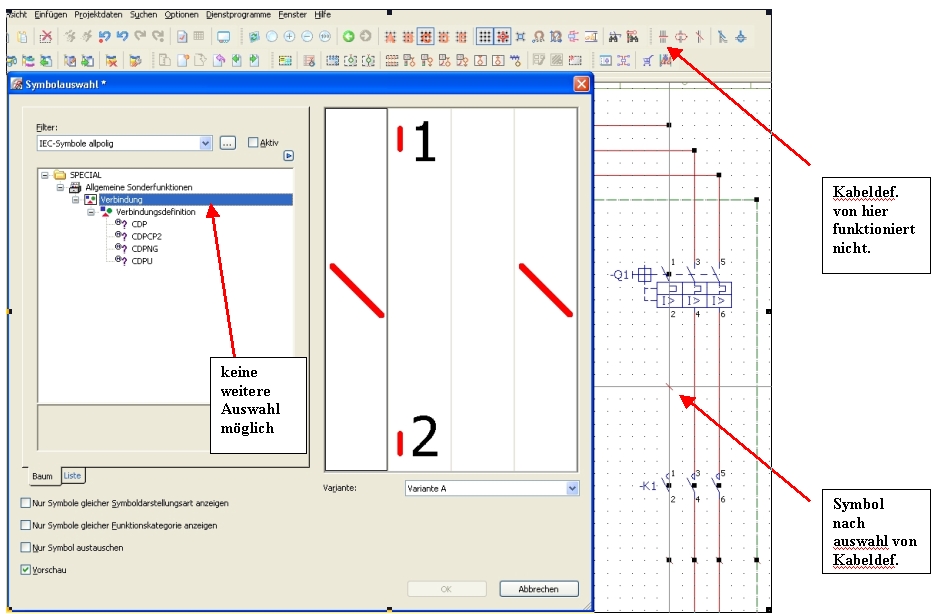Select the CDPNG symbol in tree
Screen dimensions: 936x614
pyautogui.click(x=144, y=249)
